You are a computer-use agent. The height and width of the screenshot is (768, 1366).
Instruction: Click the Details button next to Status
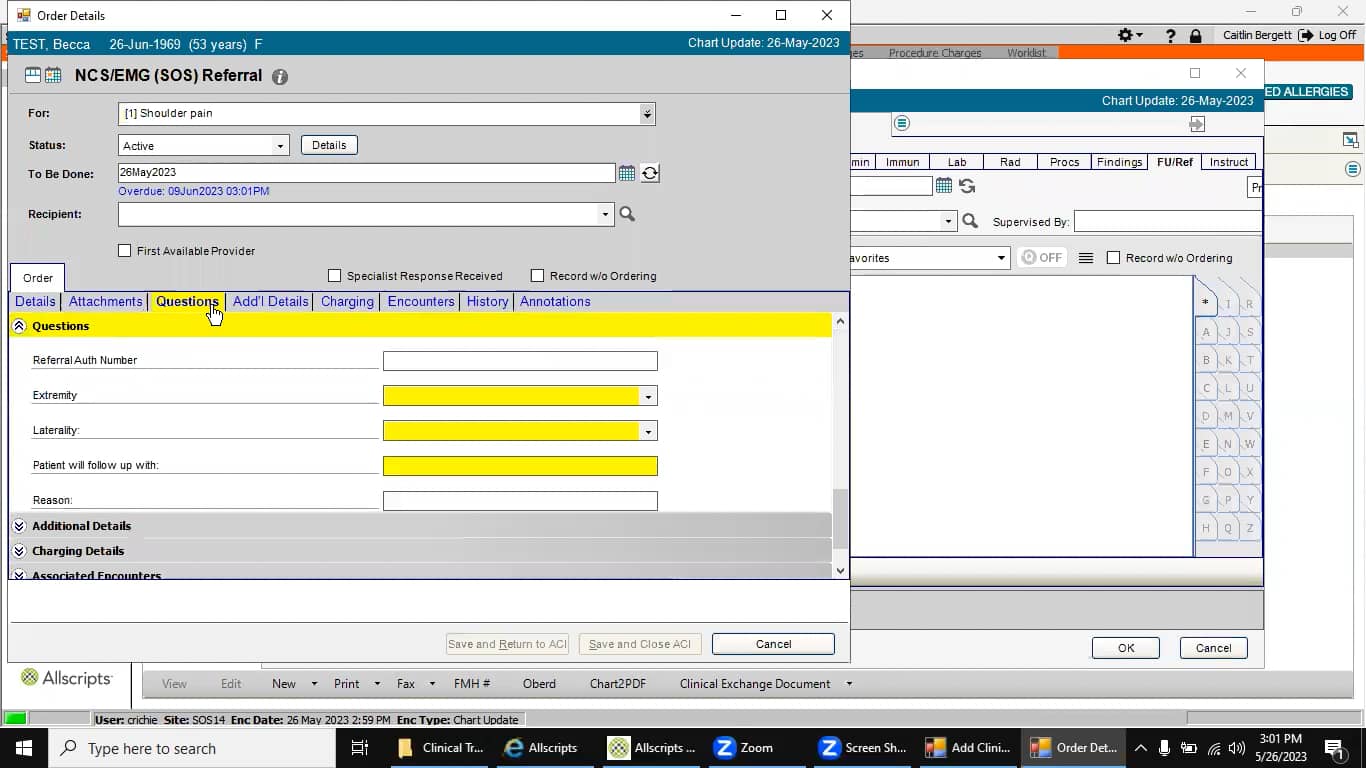(329, 145)
